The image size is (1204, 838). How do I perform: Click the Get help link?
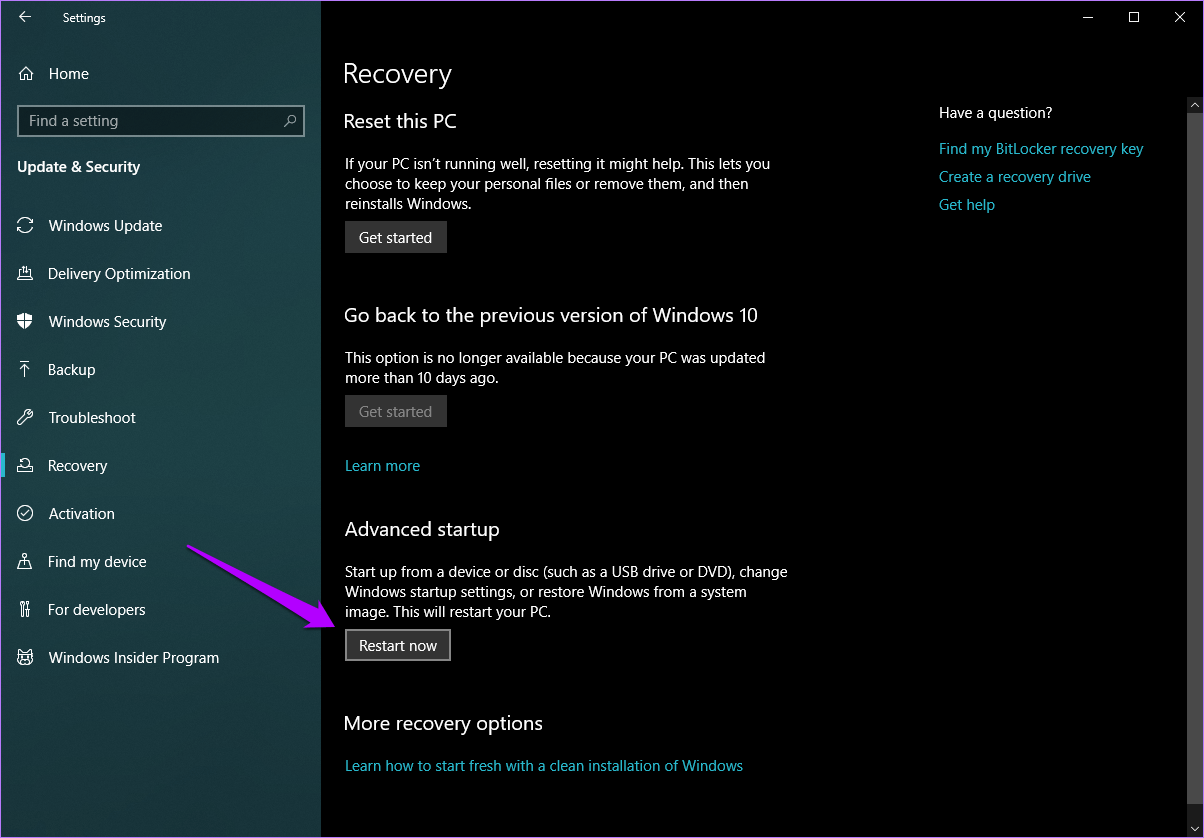967,205
